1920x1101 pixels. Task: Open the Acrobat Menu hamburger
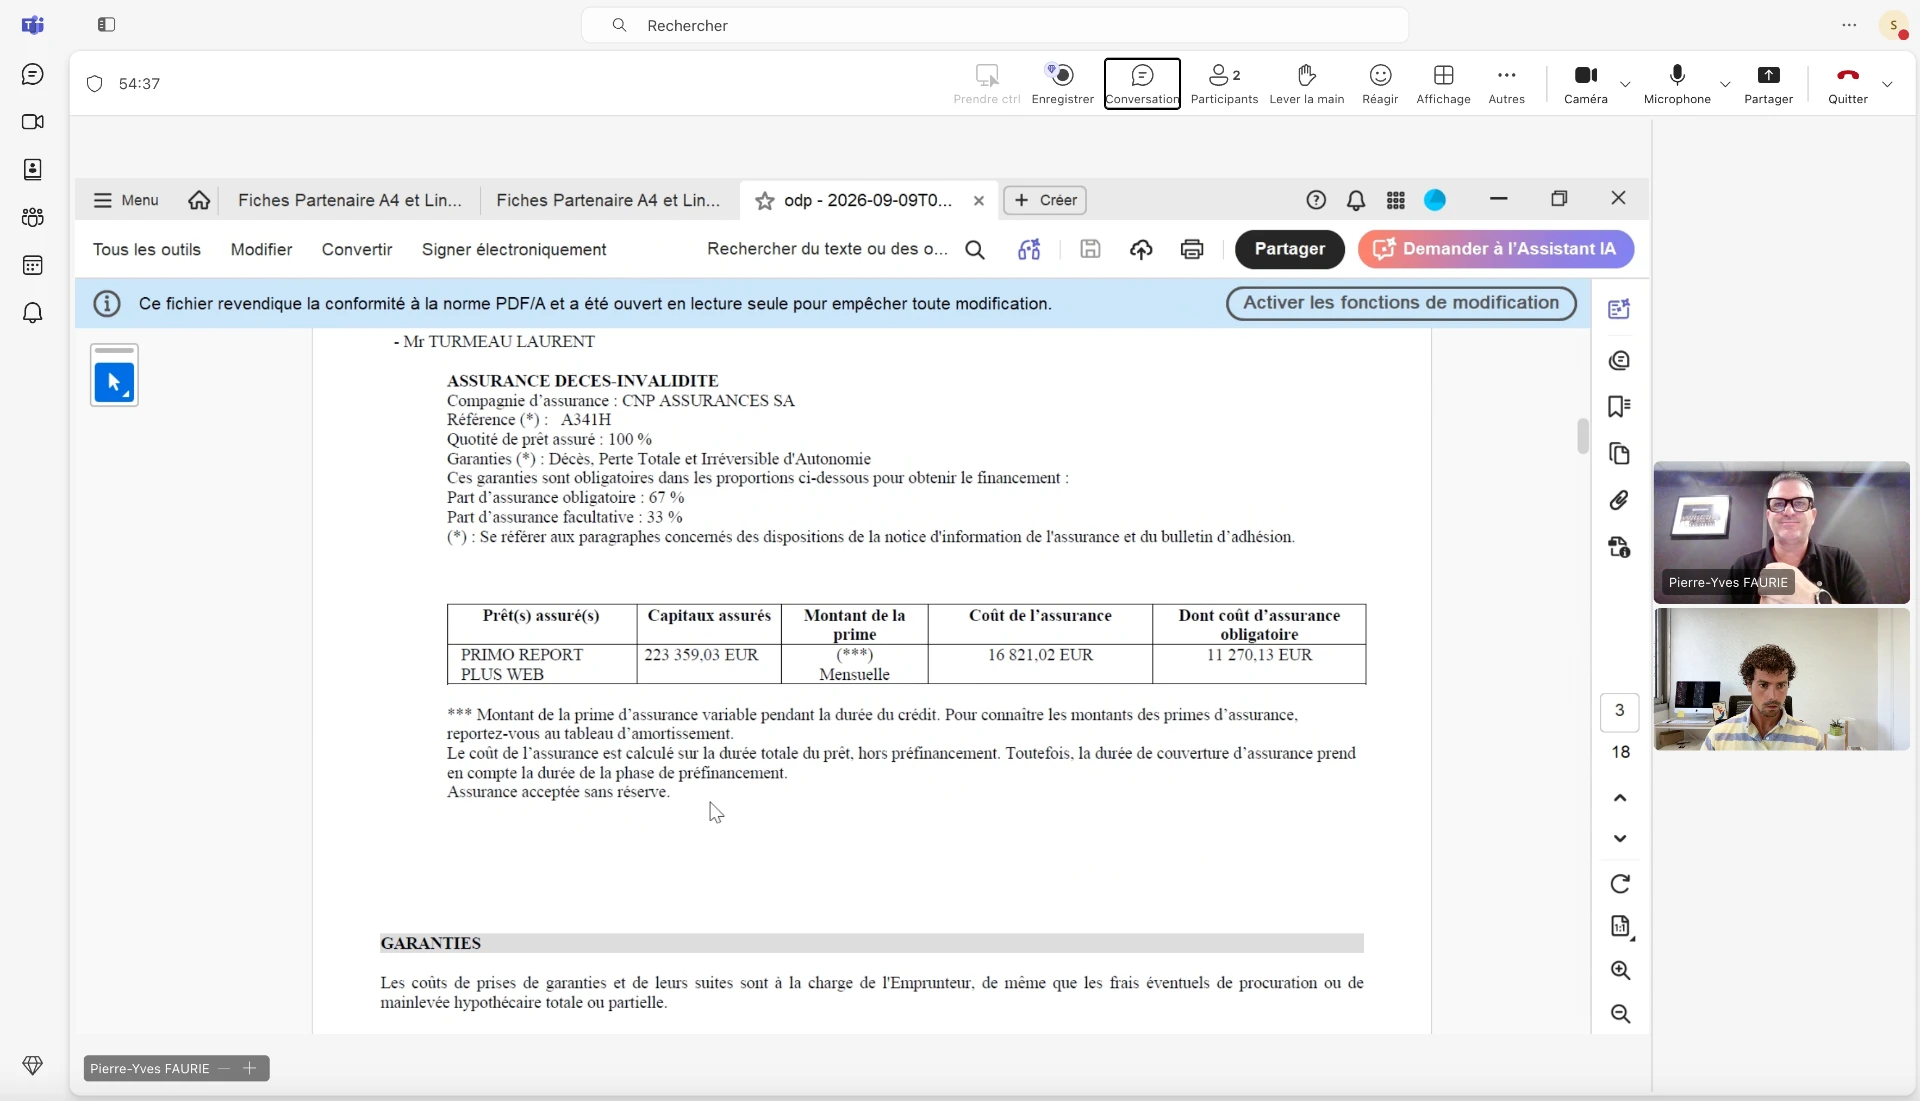point(126,200)
